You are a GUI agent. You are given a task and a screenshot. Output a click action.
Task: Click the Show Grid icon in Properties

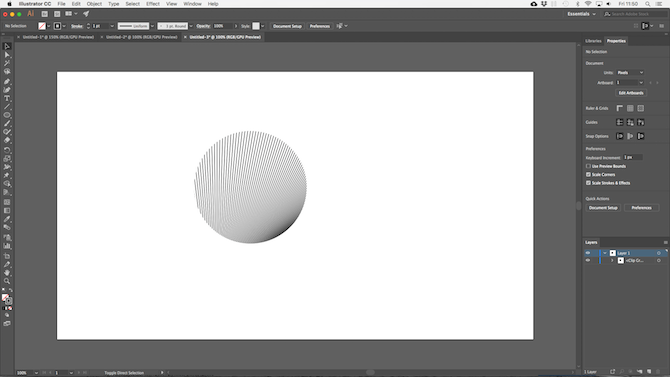coord(630,109)
